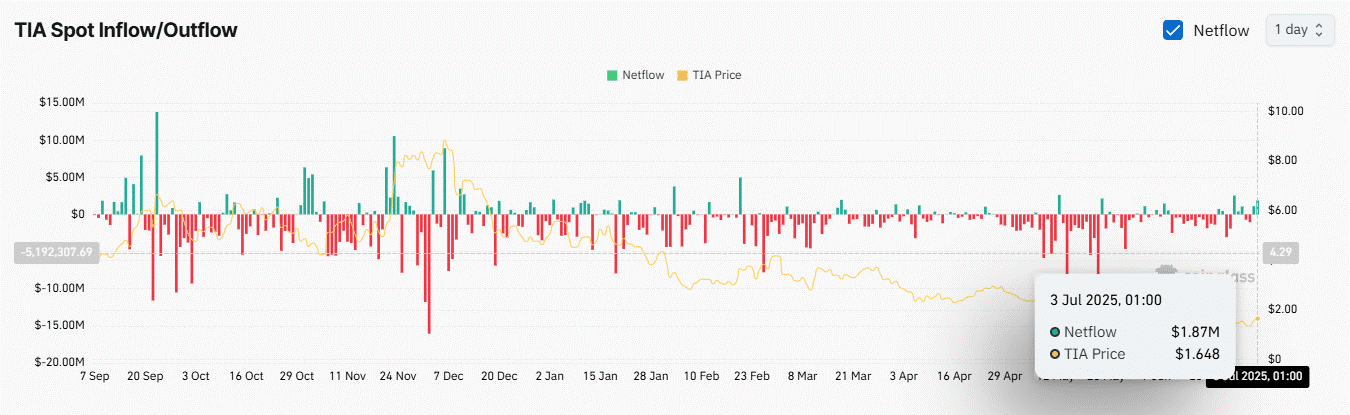Click the yellow TIA Price legend swatch
This screenshot has height=415, width=1350.
683,75
